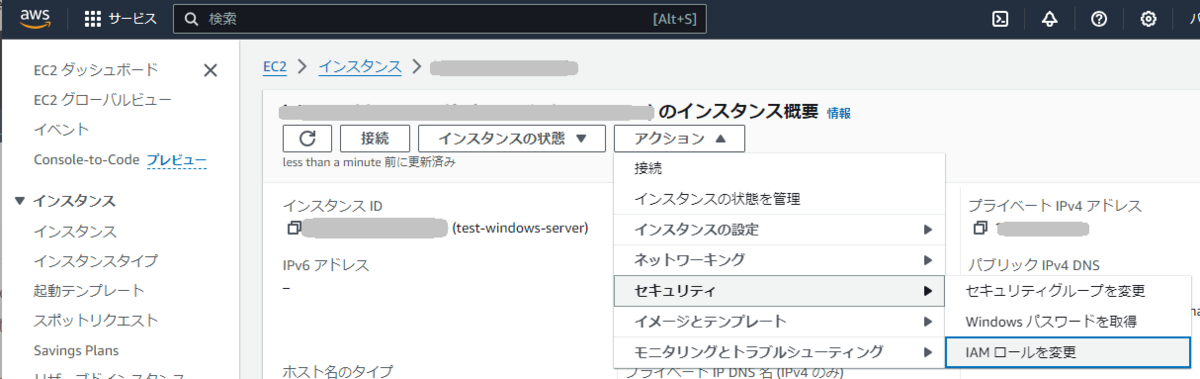
Task: Open スポットリクエスト in sidebar
Action: click(96, 321)
